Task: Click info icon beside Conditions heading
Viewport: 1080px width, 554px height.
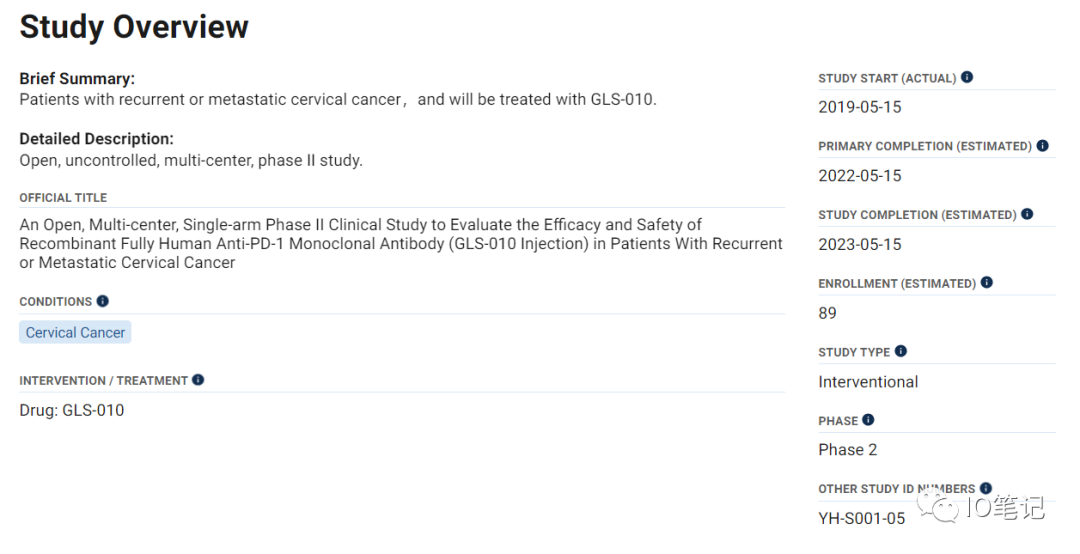Action: 103,301
